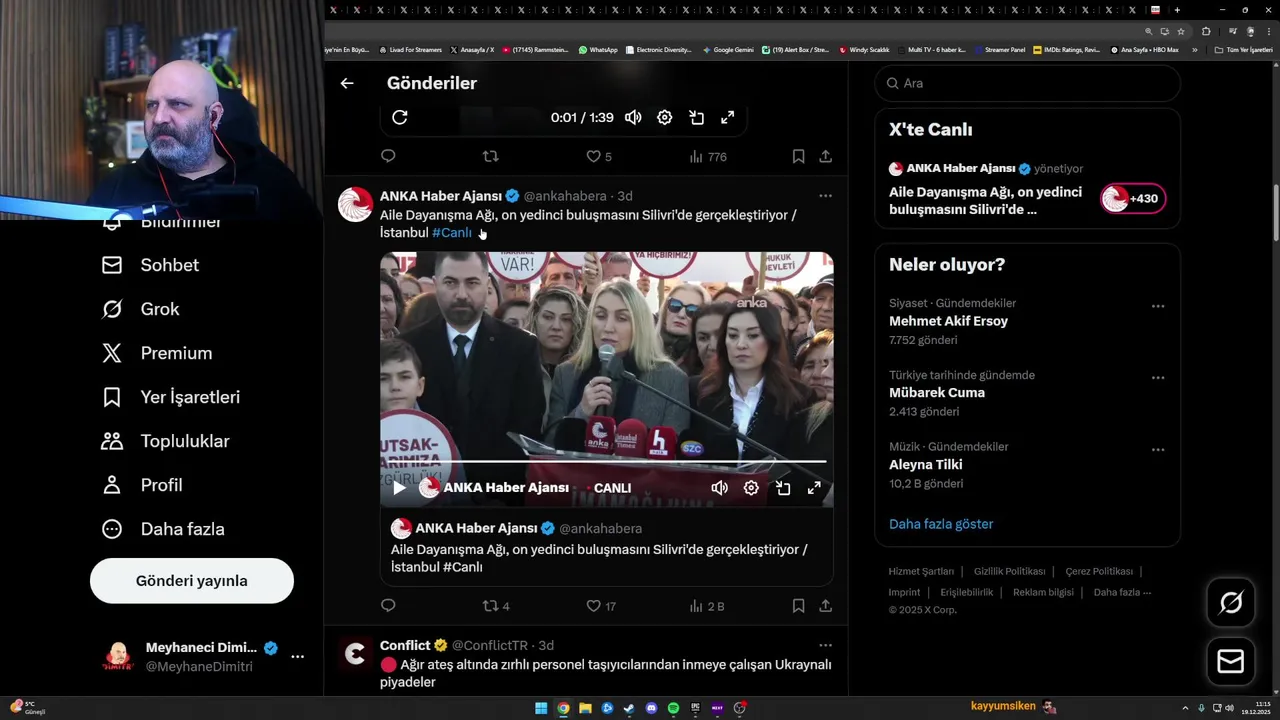Join the live broadcast via +430 badge

click(1133, 198)
